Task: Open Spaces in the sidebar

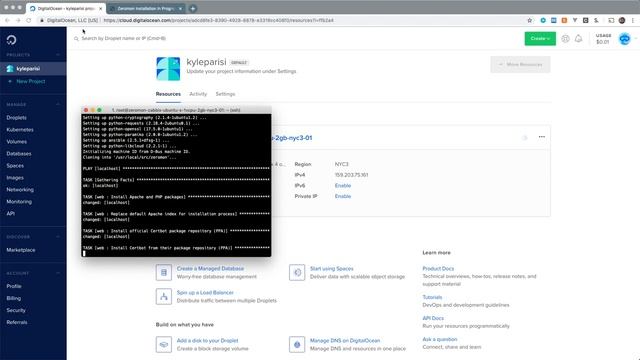Action: 15,166
